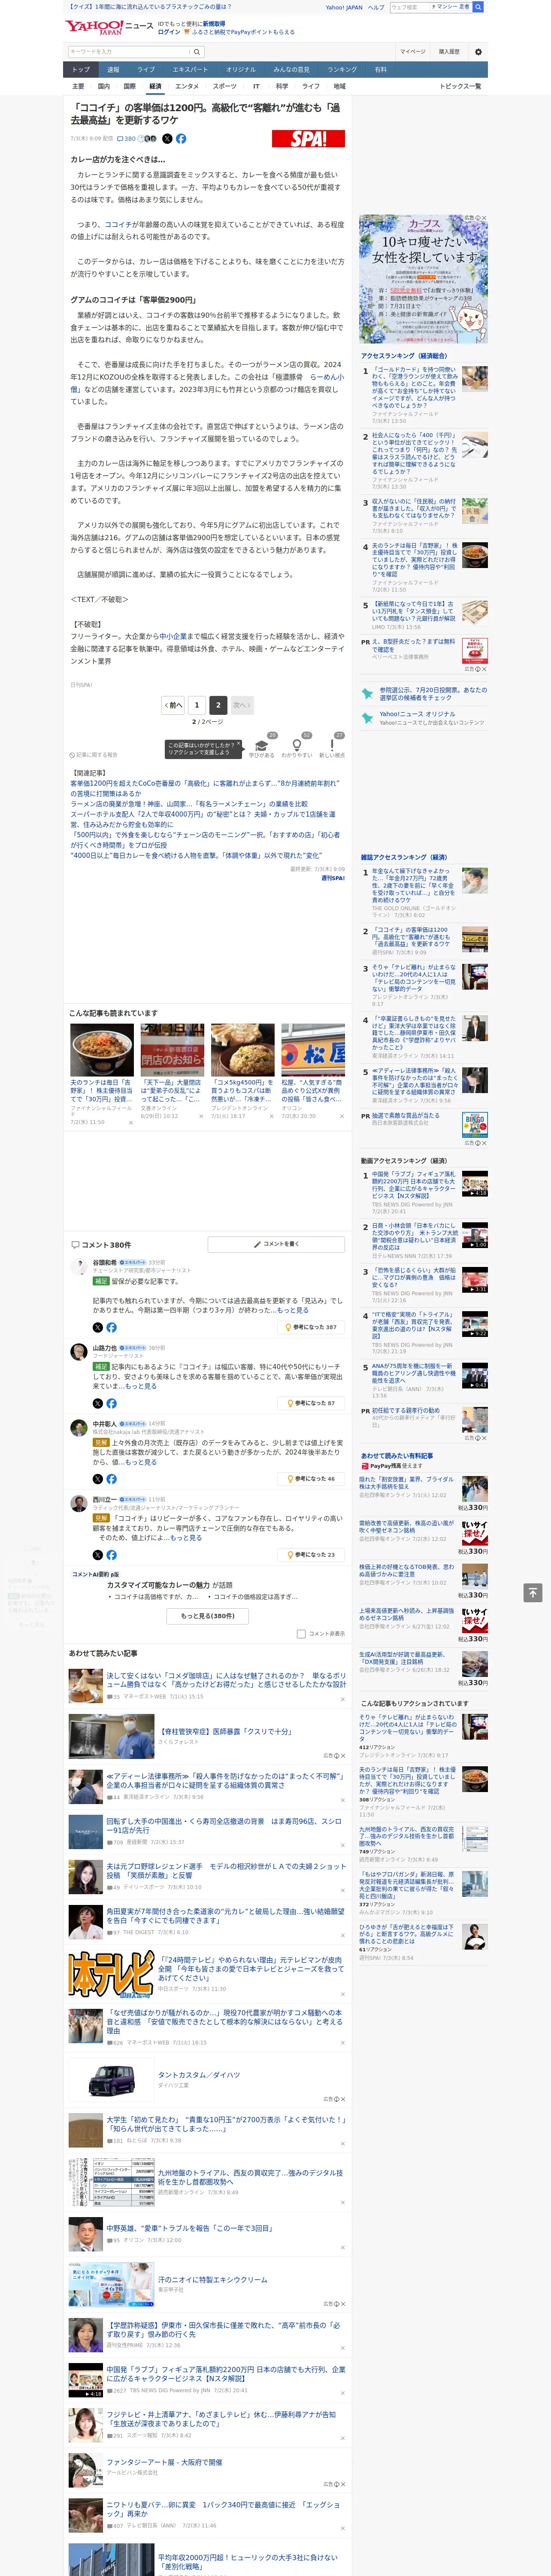Image resolution: width=551 pixels, height=2576 pixels.
Task: Open マイページ link
Action: click(413, 51)
